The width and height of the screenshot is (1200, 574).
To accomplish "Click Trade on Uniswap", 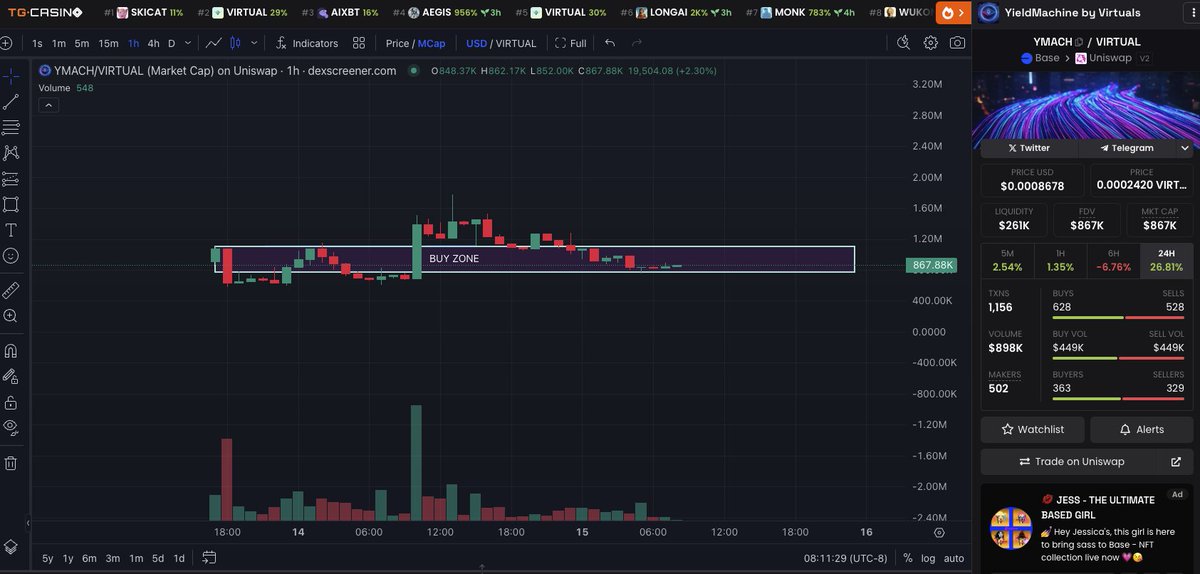I will [1070, 461].
